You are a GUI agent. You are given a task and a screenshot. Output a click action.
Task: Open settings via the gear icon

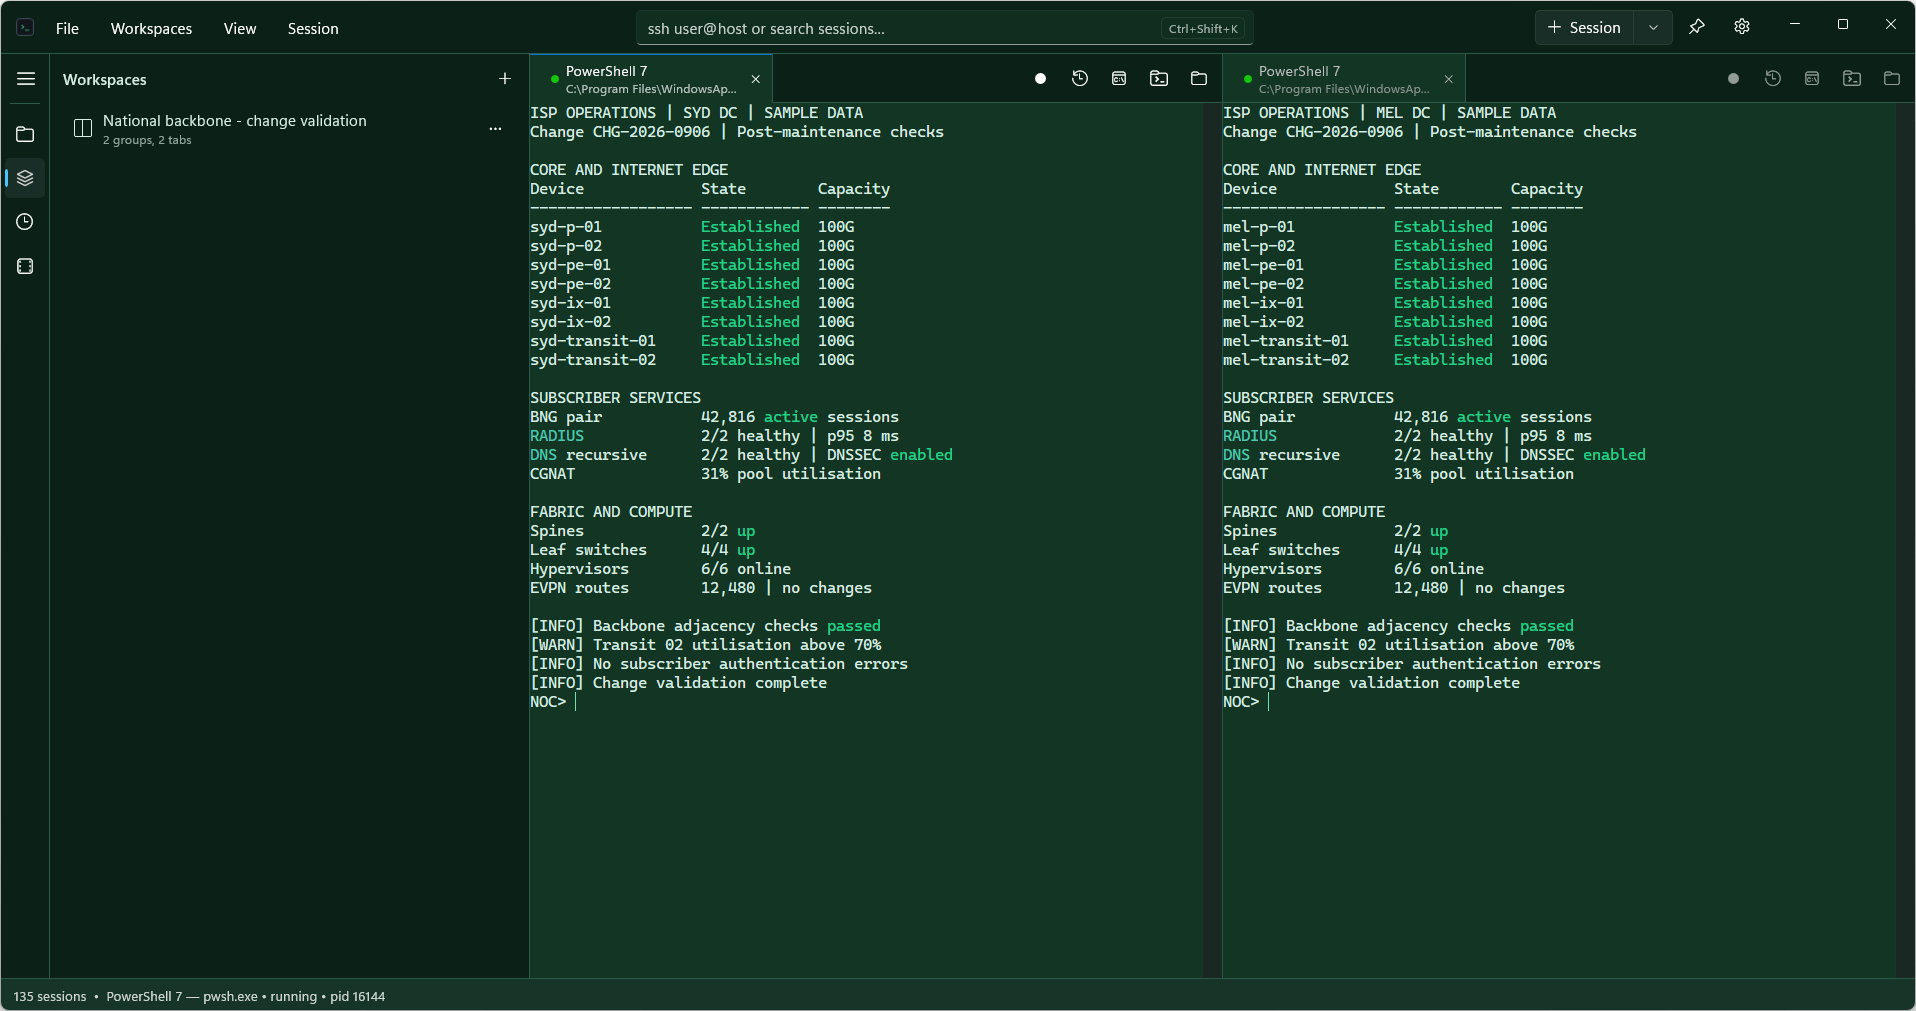(x=1742, y=27)
